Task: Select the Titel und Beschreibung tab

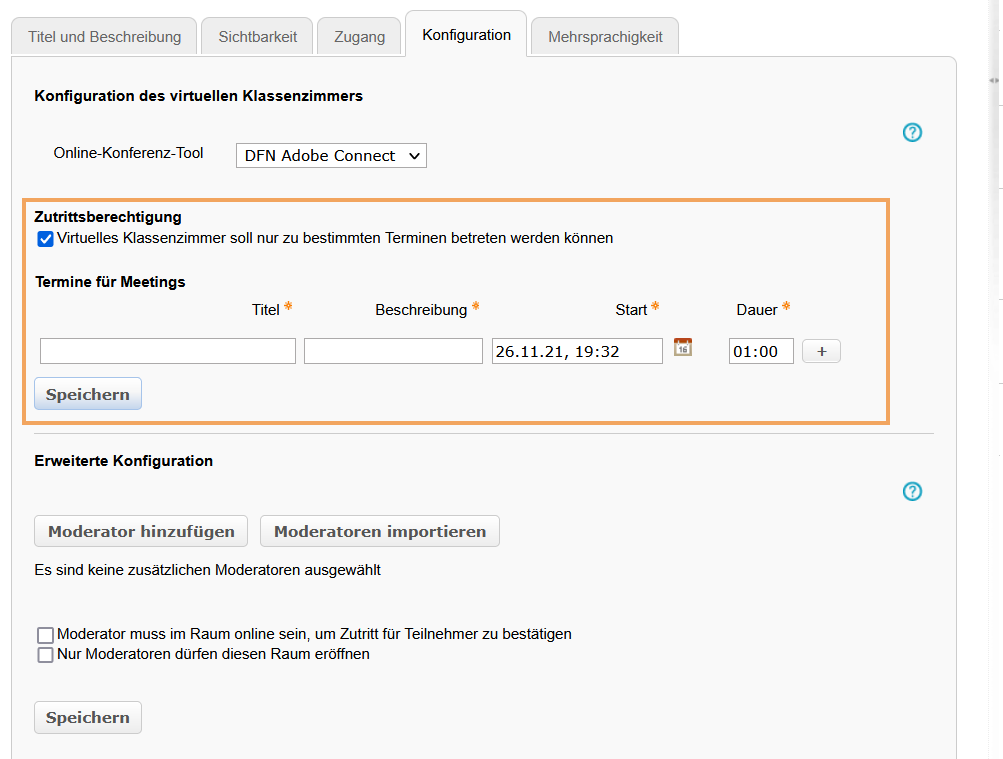Action: point(103,36)
